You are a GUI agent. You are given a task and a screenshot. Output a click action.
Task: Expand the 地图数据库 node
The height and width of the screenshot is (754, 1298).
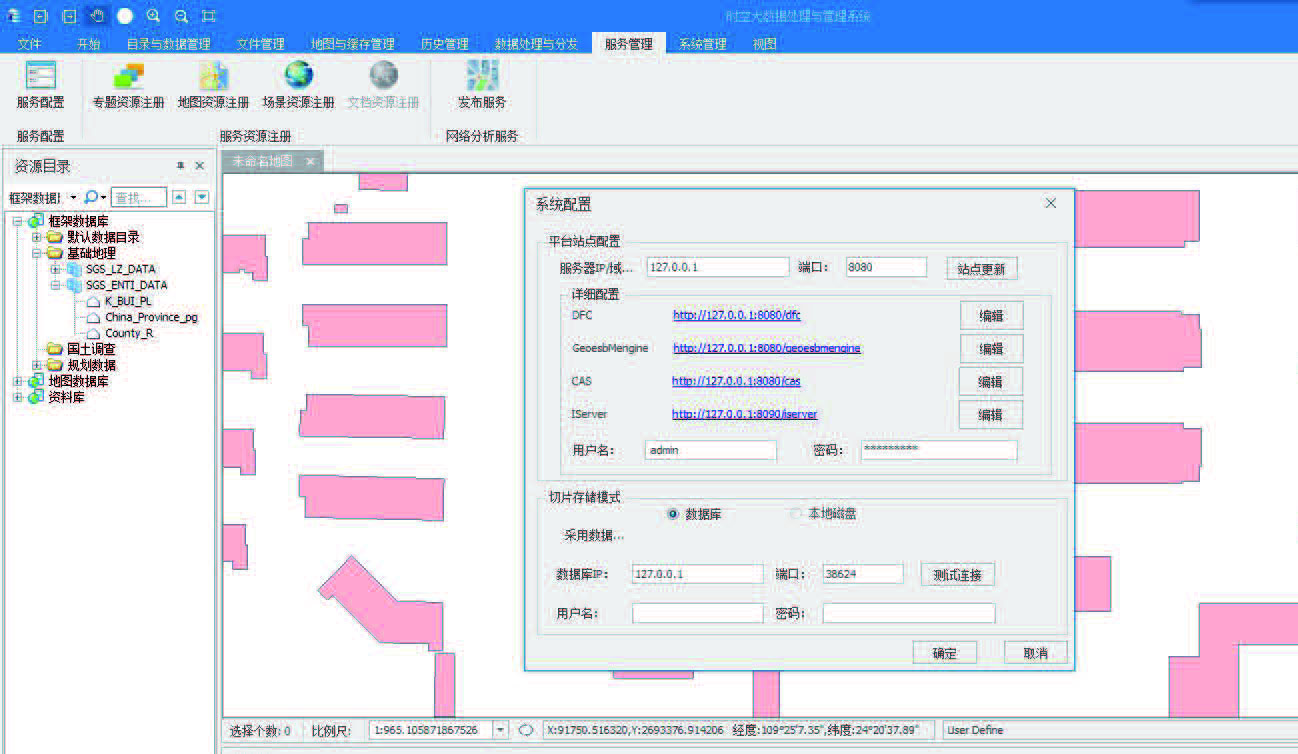[x=17, y=381]
